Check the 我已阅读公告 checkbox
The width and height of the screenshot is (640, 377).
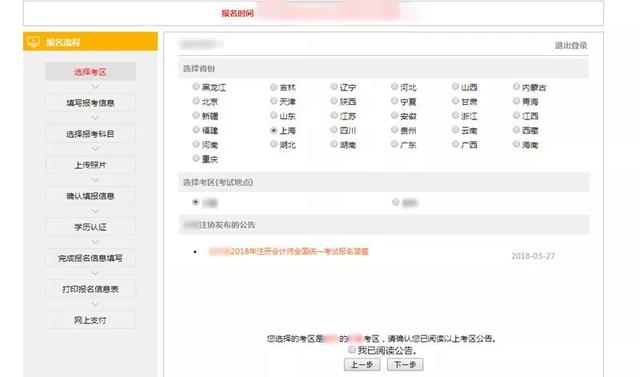(x=352, y=350)
